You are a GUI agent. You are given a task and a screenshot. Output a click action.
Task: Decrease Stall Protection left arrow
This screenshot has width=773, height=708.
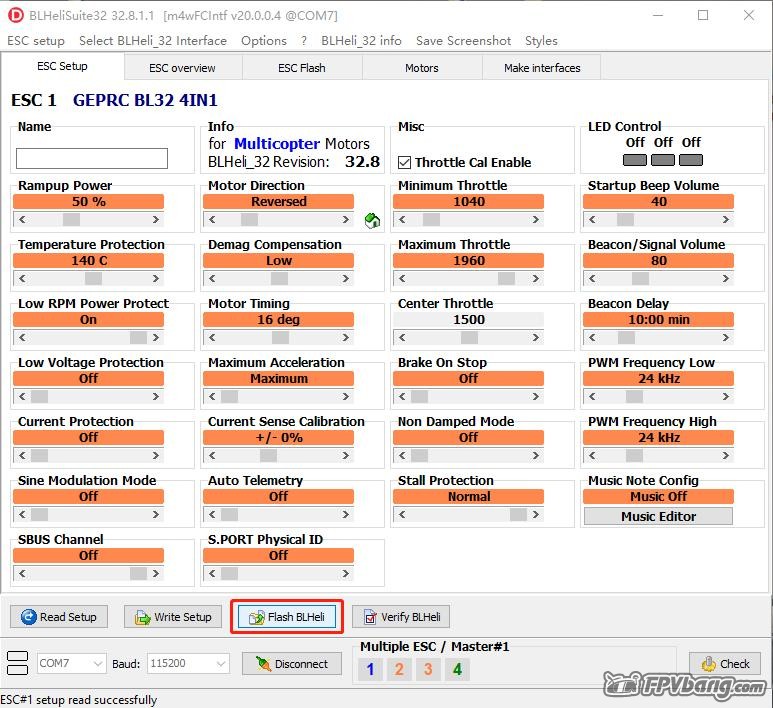pyautogui.click(x=402, y=515)
